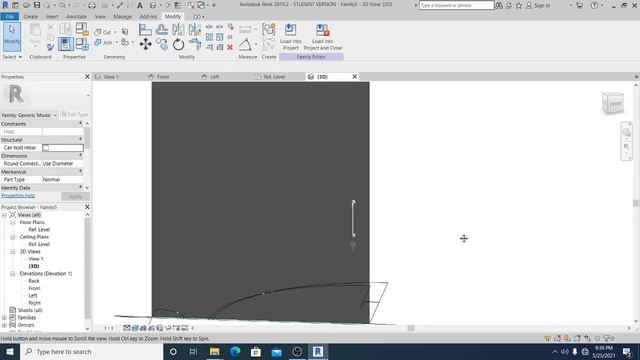Click the red Delete icon
The width and height of the screenshot is (640, 360).
pyautogui.click(x=230, y=47)
